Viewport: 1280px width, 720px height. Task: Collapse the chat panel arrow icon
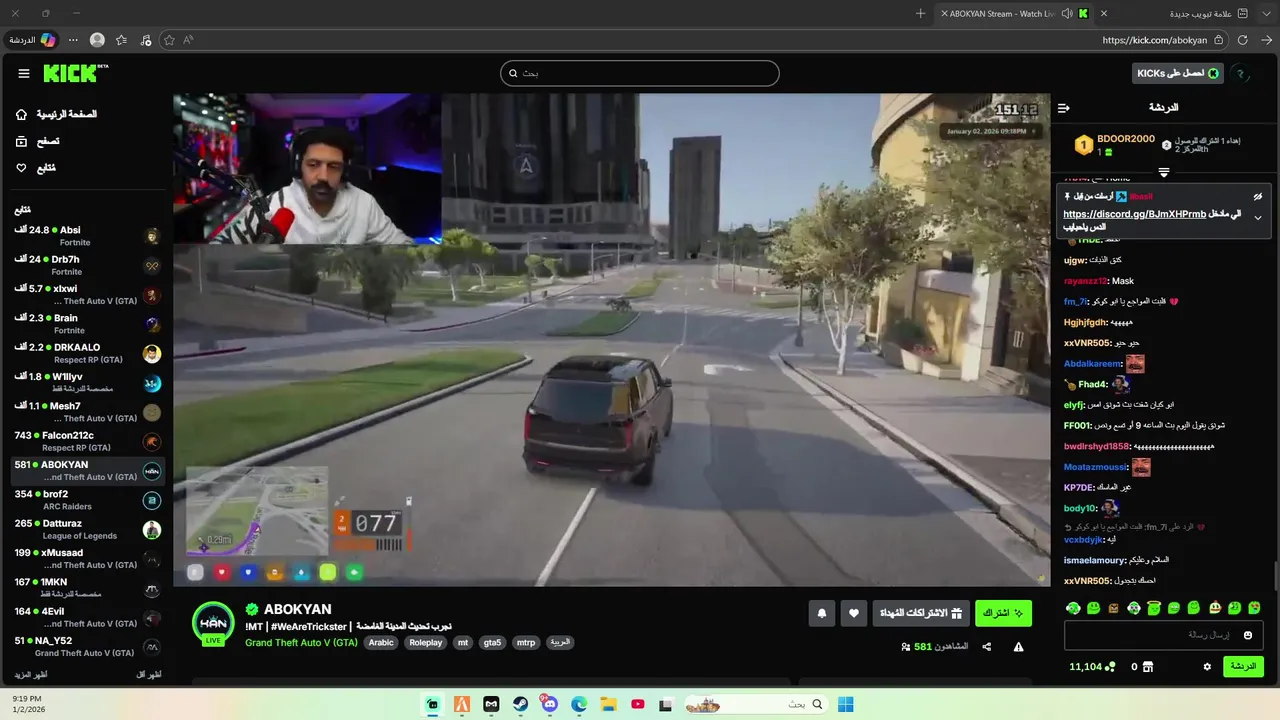click(x=1064, y=107)
